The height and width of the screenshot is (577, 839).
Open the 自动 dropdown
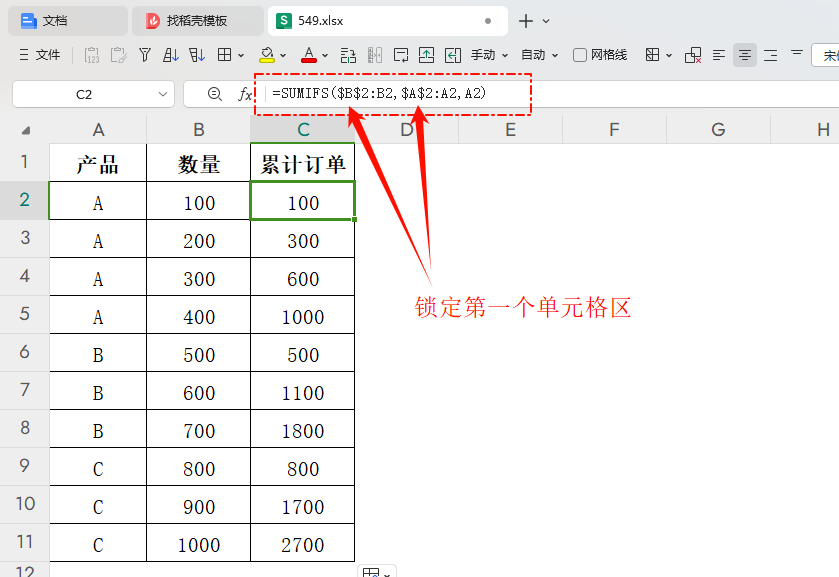539,55
